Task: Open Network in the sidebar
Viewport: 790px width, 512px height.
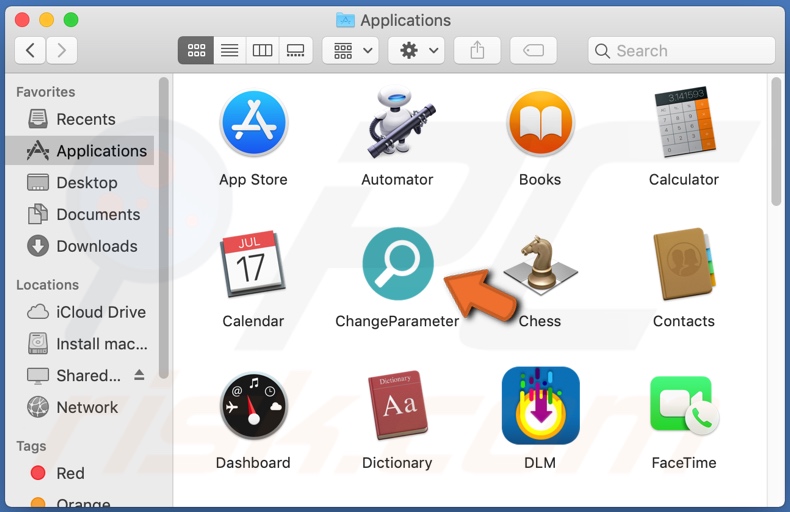Action: [x=81, y=407]
